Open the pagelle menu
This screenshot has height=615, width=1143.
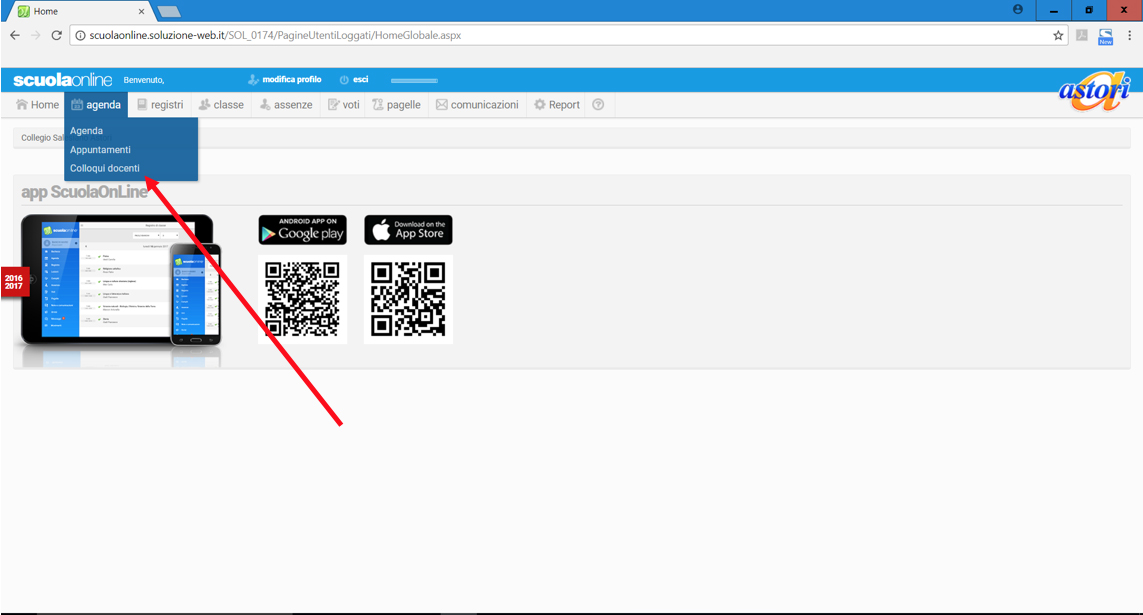click(x=397, y=104)
